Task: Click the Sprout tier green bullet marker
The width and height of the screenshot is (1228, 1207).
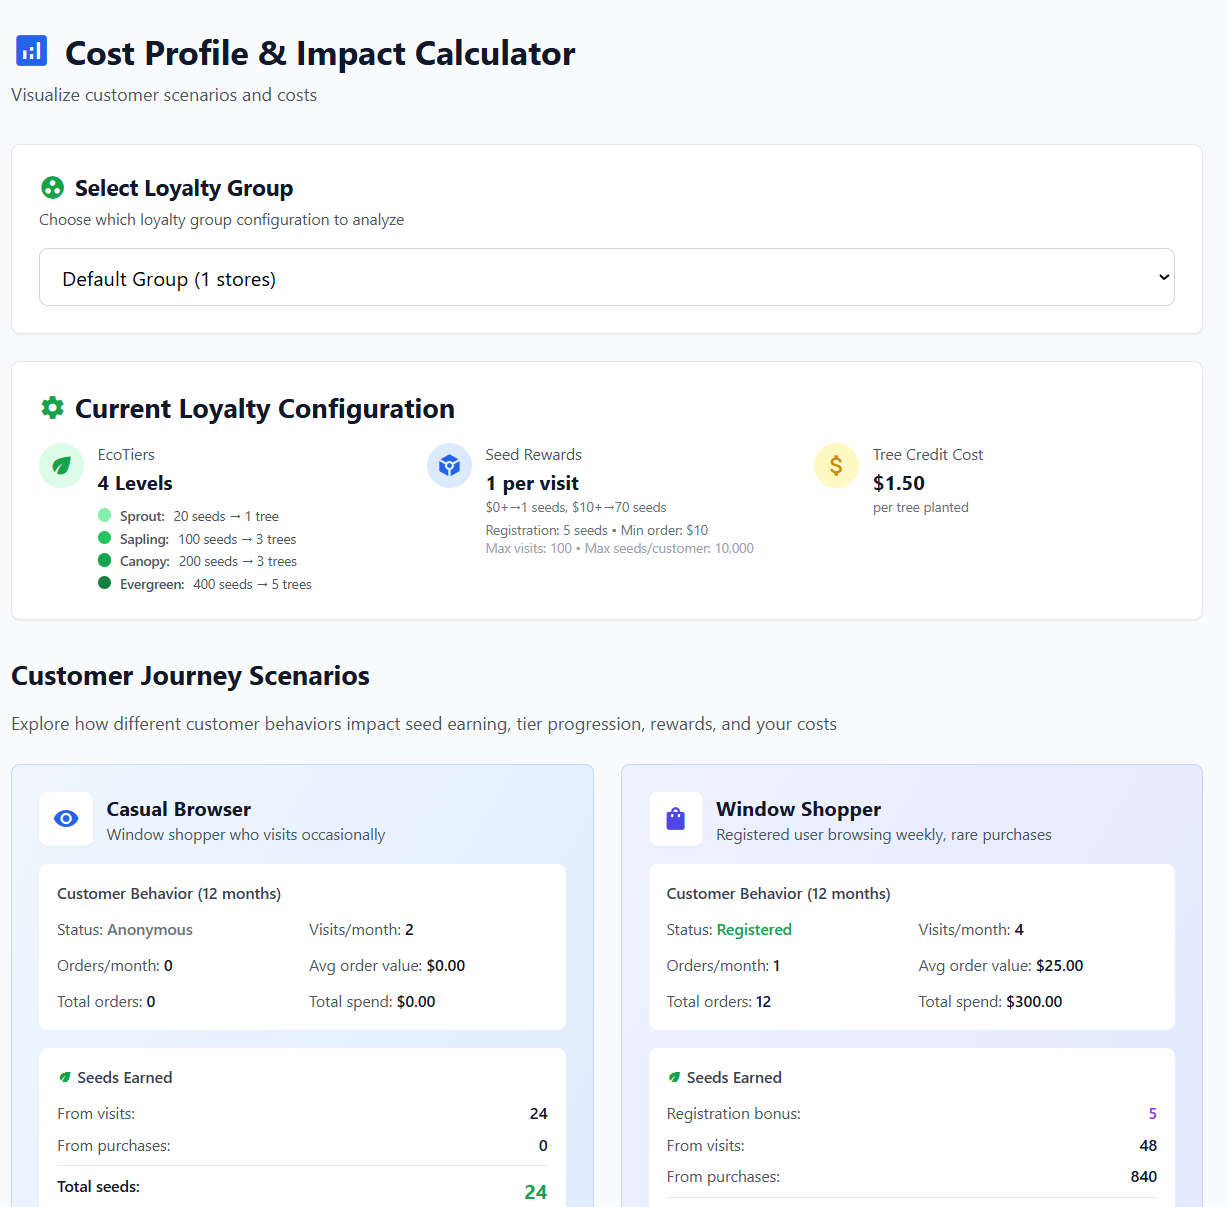Action: point(104,515)
